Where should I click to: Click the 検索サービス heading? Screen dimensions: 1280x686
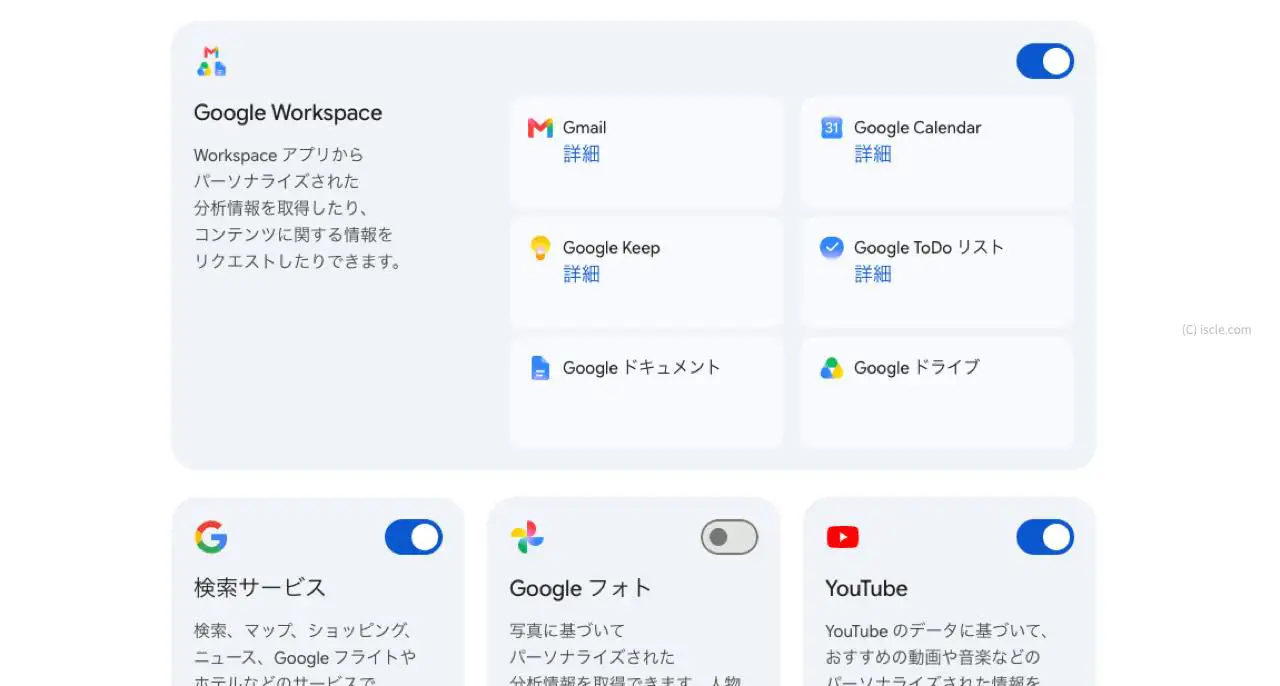tap(260, 588)
